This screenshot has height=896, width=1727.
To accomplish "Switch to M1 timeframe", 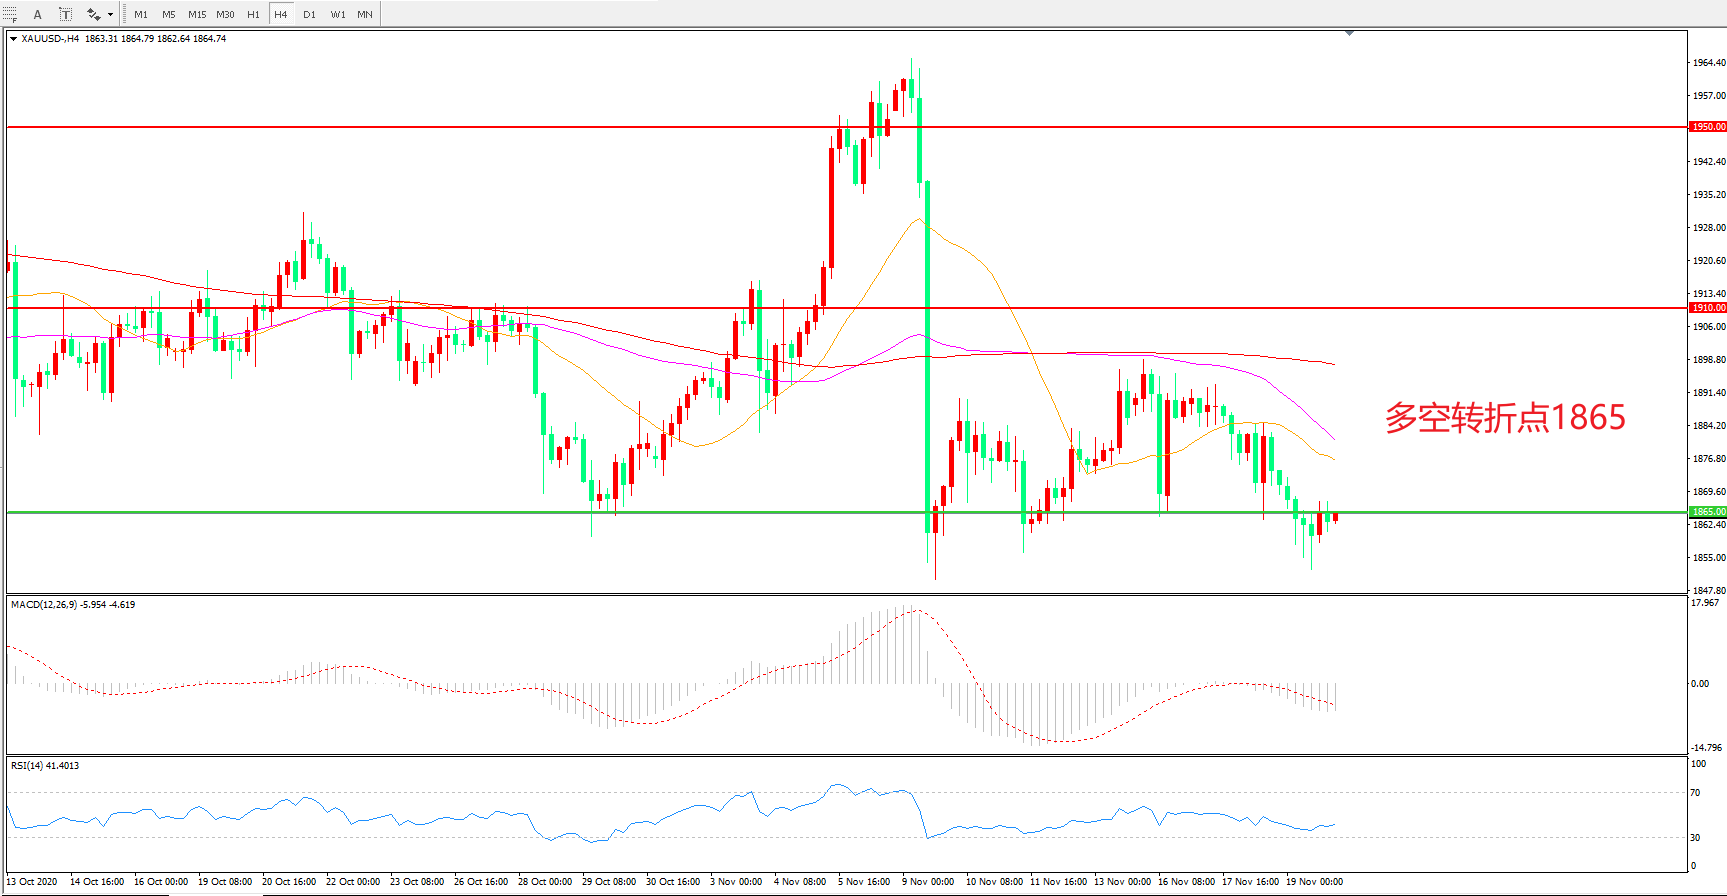I will (x=141, y=14).
